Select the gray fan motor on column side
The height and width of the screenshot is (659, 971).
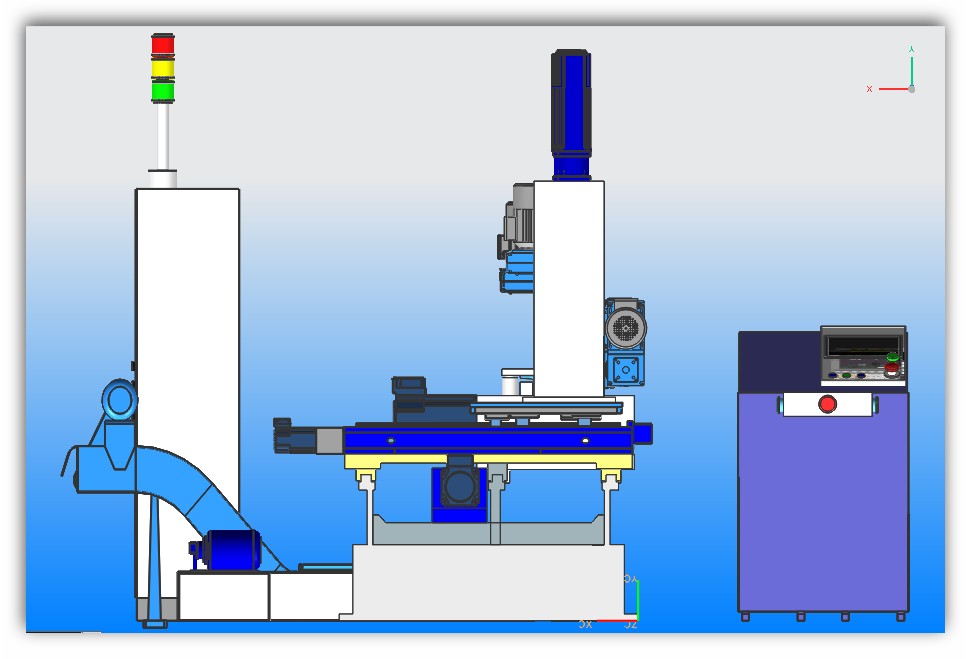(x=626, y=328)
